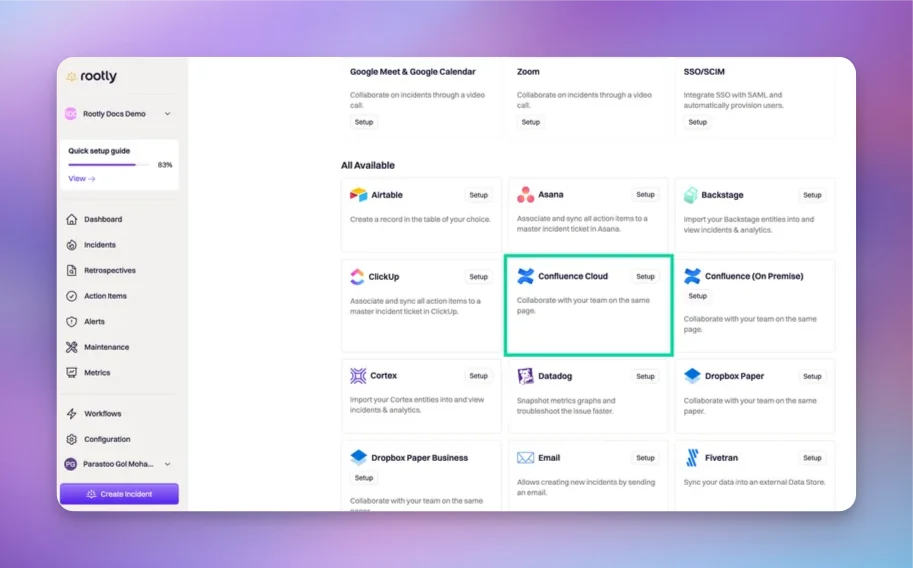Click Setup for Confluence Cloud
Image resolution: width=913 pixels, height=568 pixels.
645,277
